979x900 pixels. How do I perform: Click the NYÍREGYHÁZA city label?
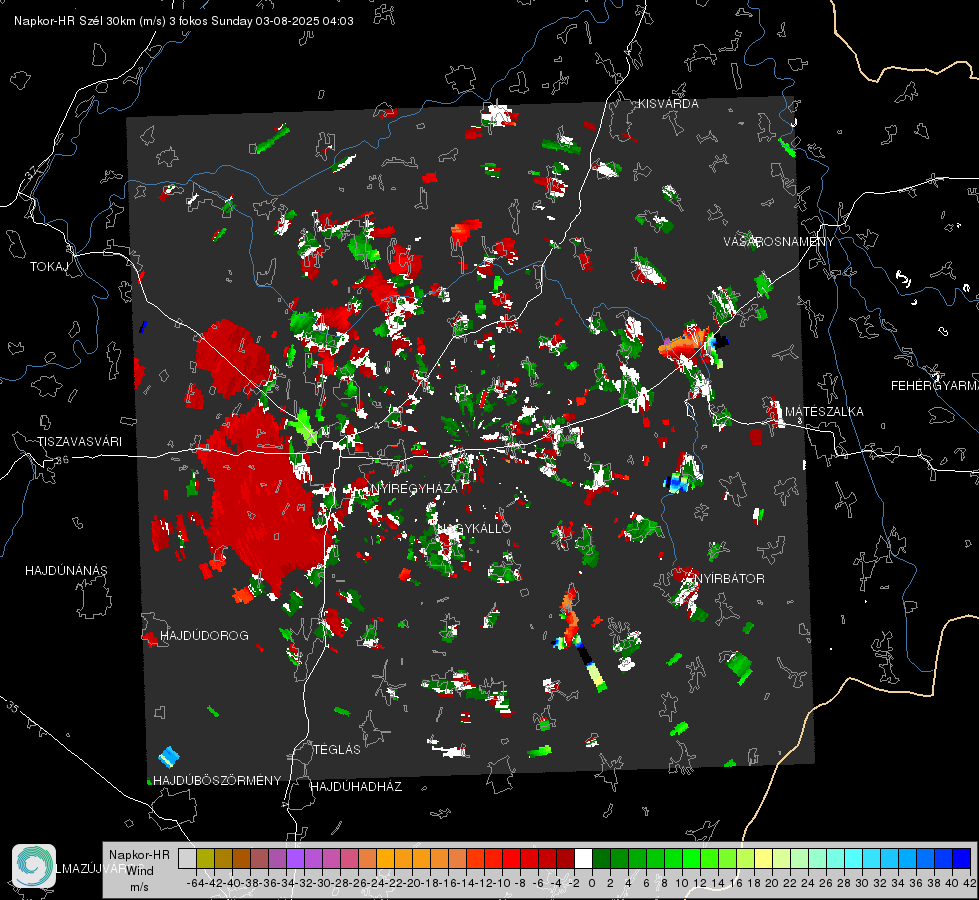414,488
